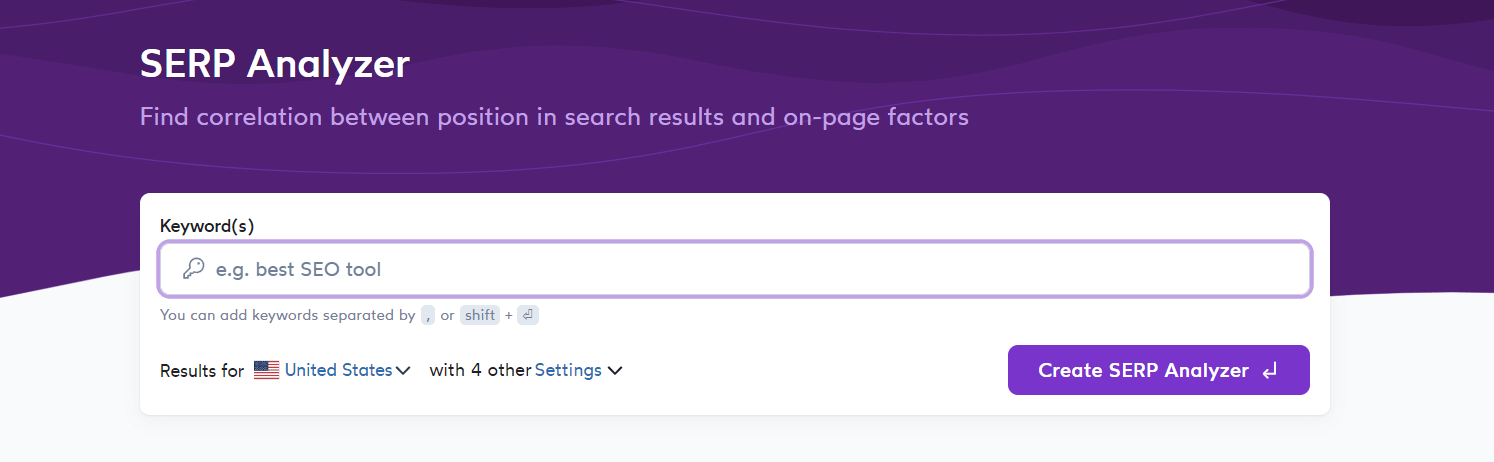Image resolution: width=1494 pixels, height=462 pixels.
Task: Click the SERP Analyzer page heading
Action: click(275, 64)
